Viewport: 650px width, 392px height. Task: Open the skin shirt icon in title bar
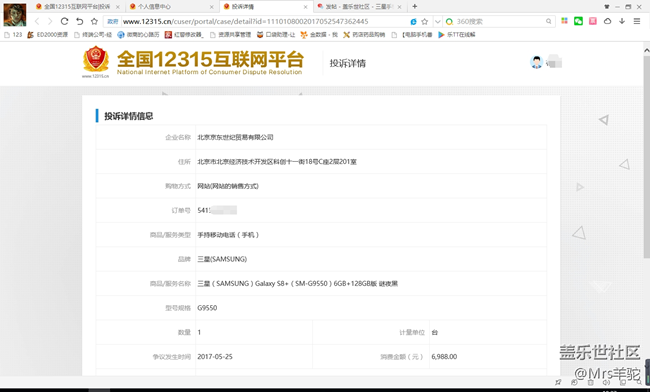click(x=607, y=7)
